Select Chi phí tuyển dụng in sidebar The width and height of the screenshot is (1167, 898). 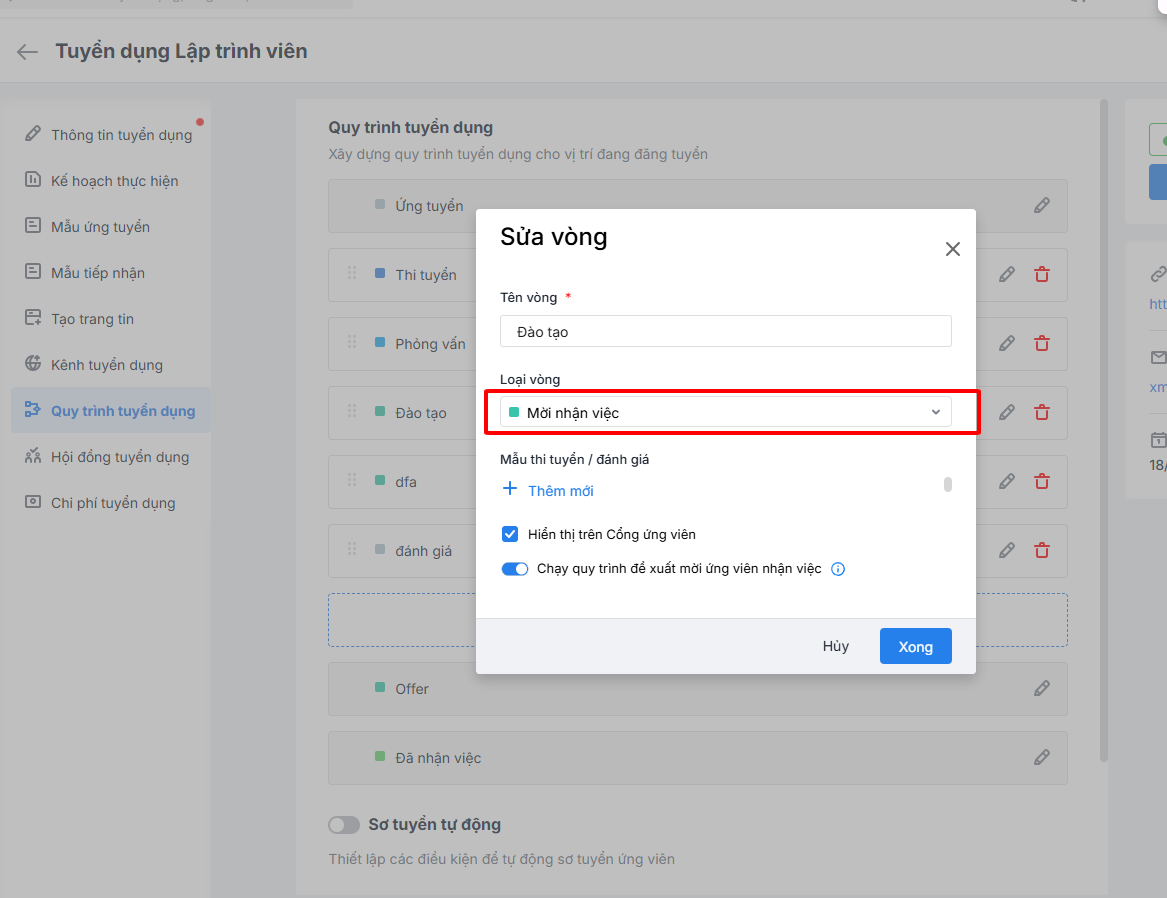tap(113, 503)
